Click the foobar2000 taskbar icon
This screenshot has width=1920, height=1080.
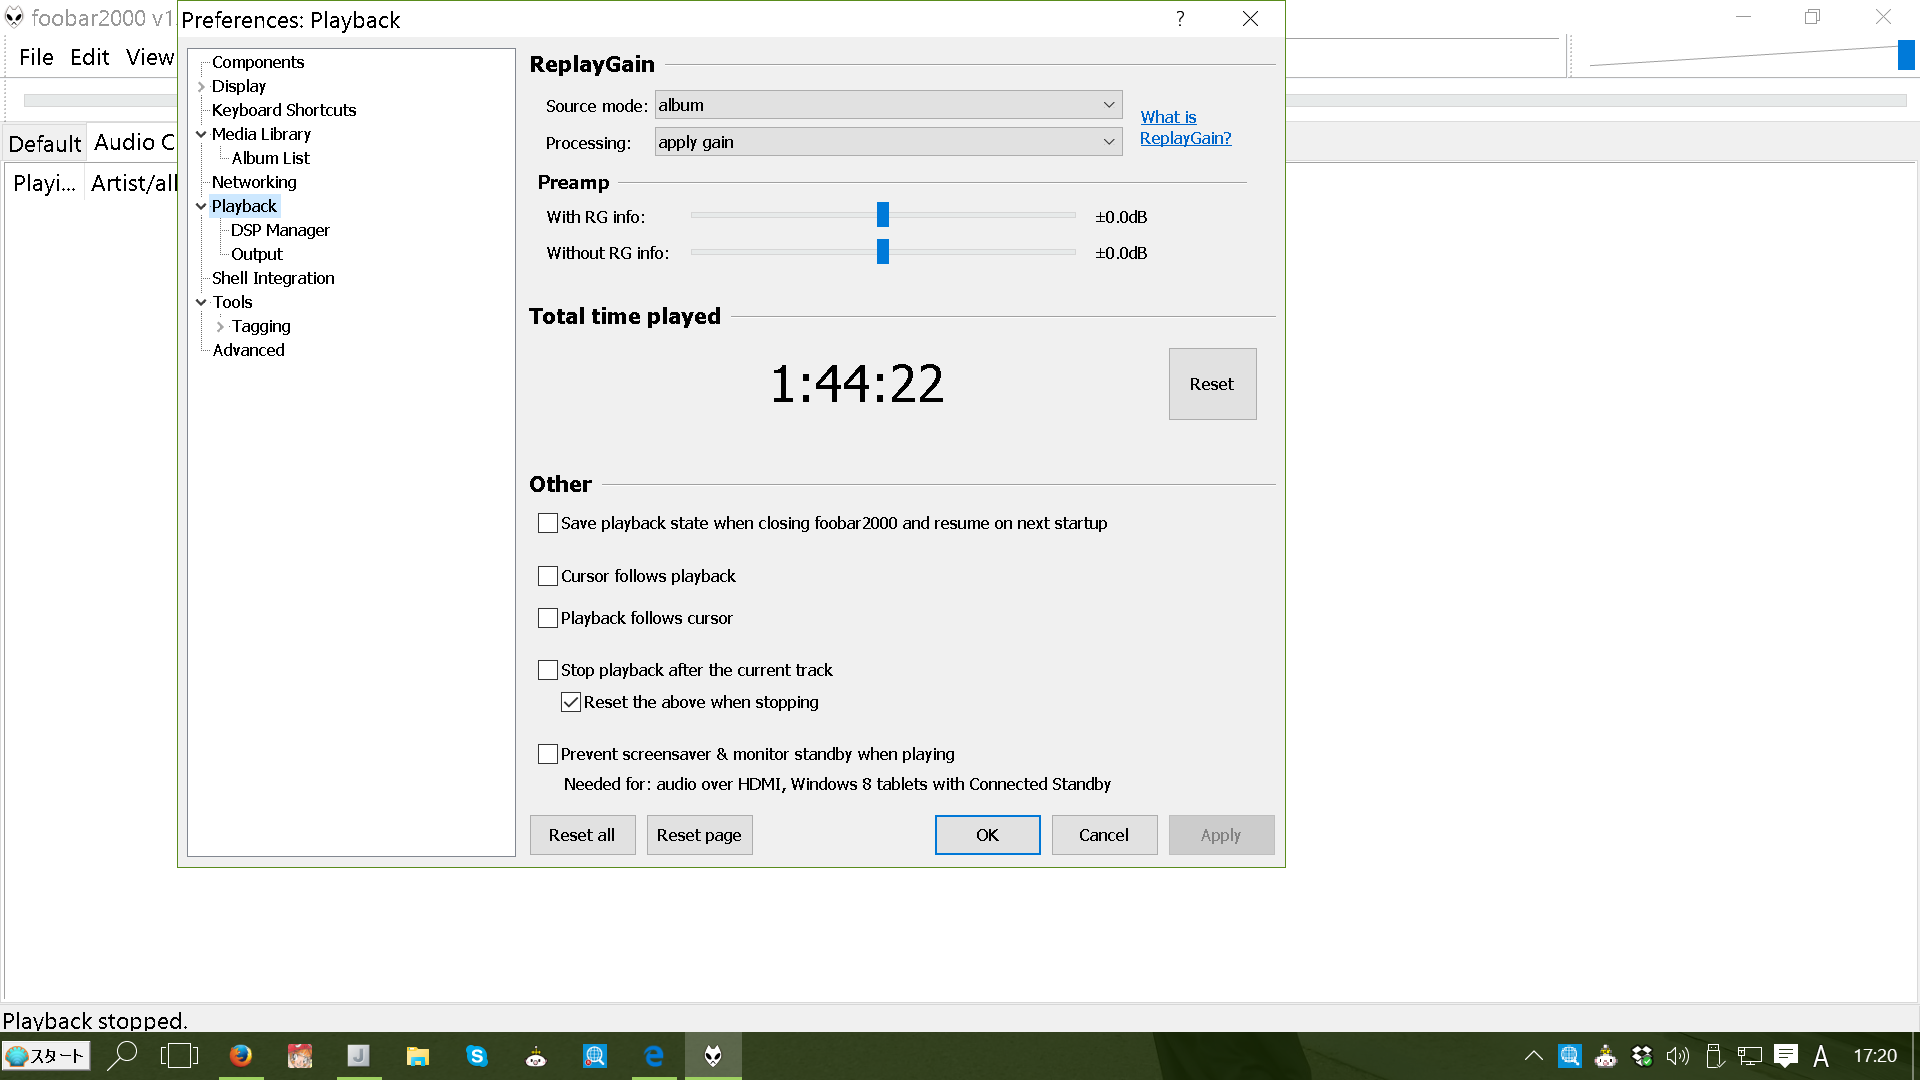(713, 1056)
